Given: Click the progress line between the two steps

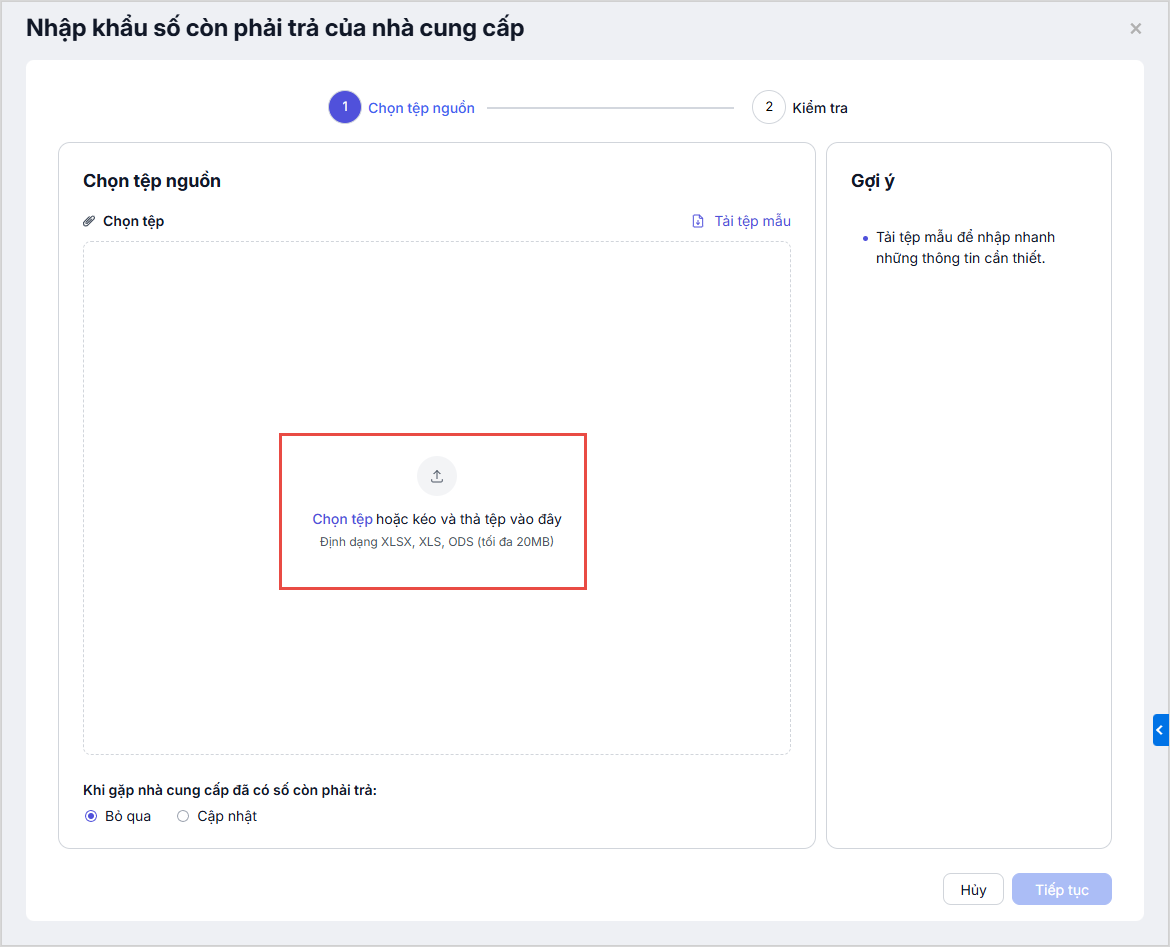Looking at the screenshot, I should (x=610, y=108).
